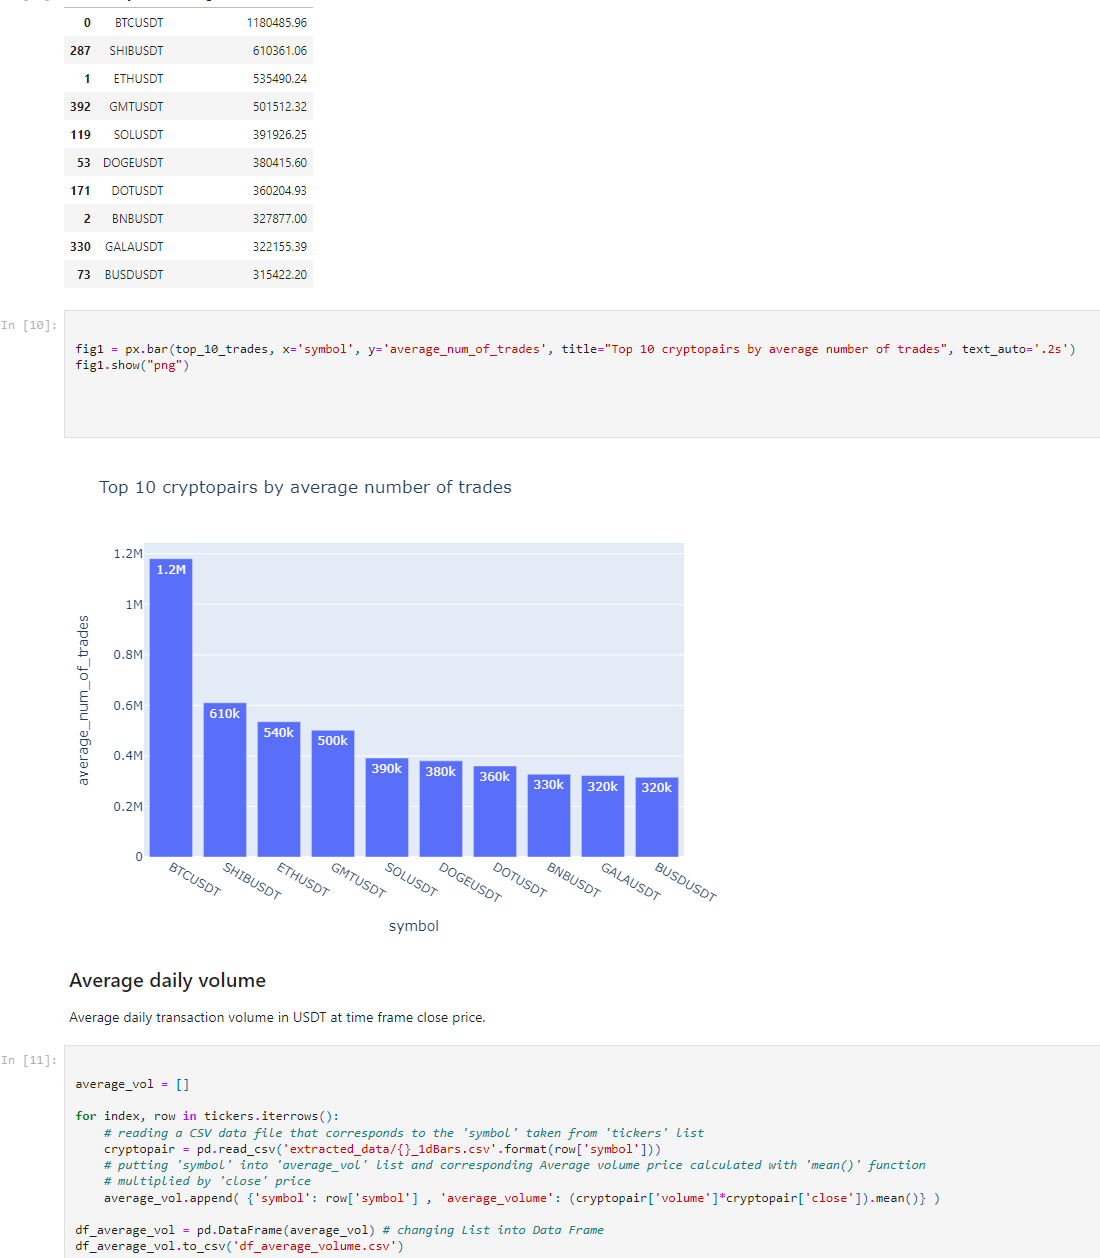Click the symbol x-axis label

click(414, 926)
